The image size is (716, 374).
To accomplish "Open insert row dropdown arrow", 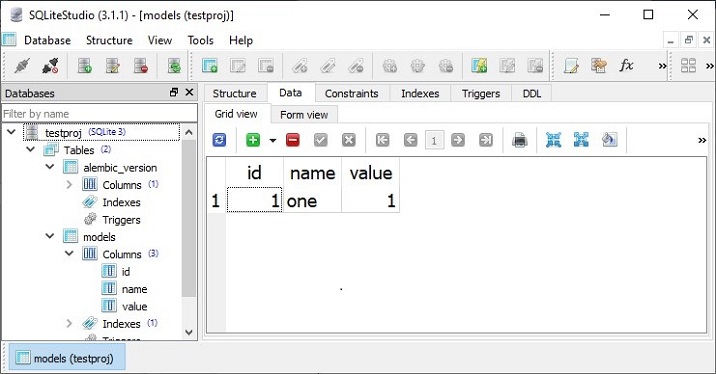I will point(273,140).
